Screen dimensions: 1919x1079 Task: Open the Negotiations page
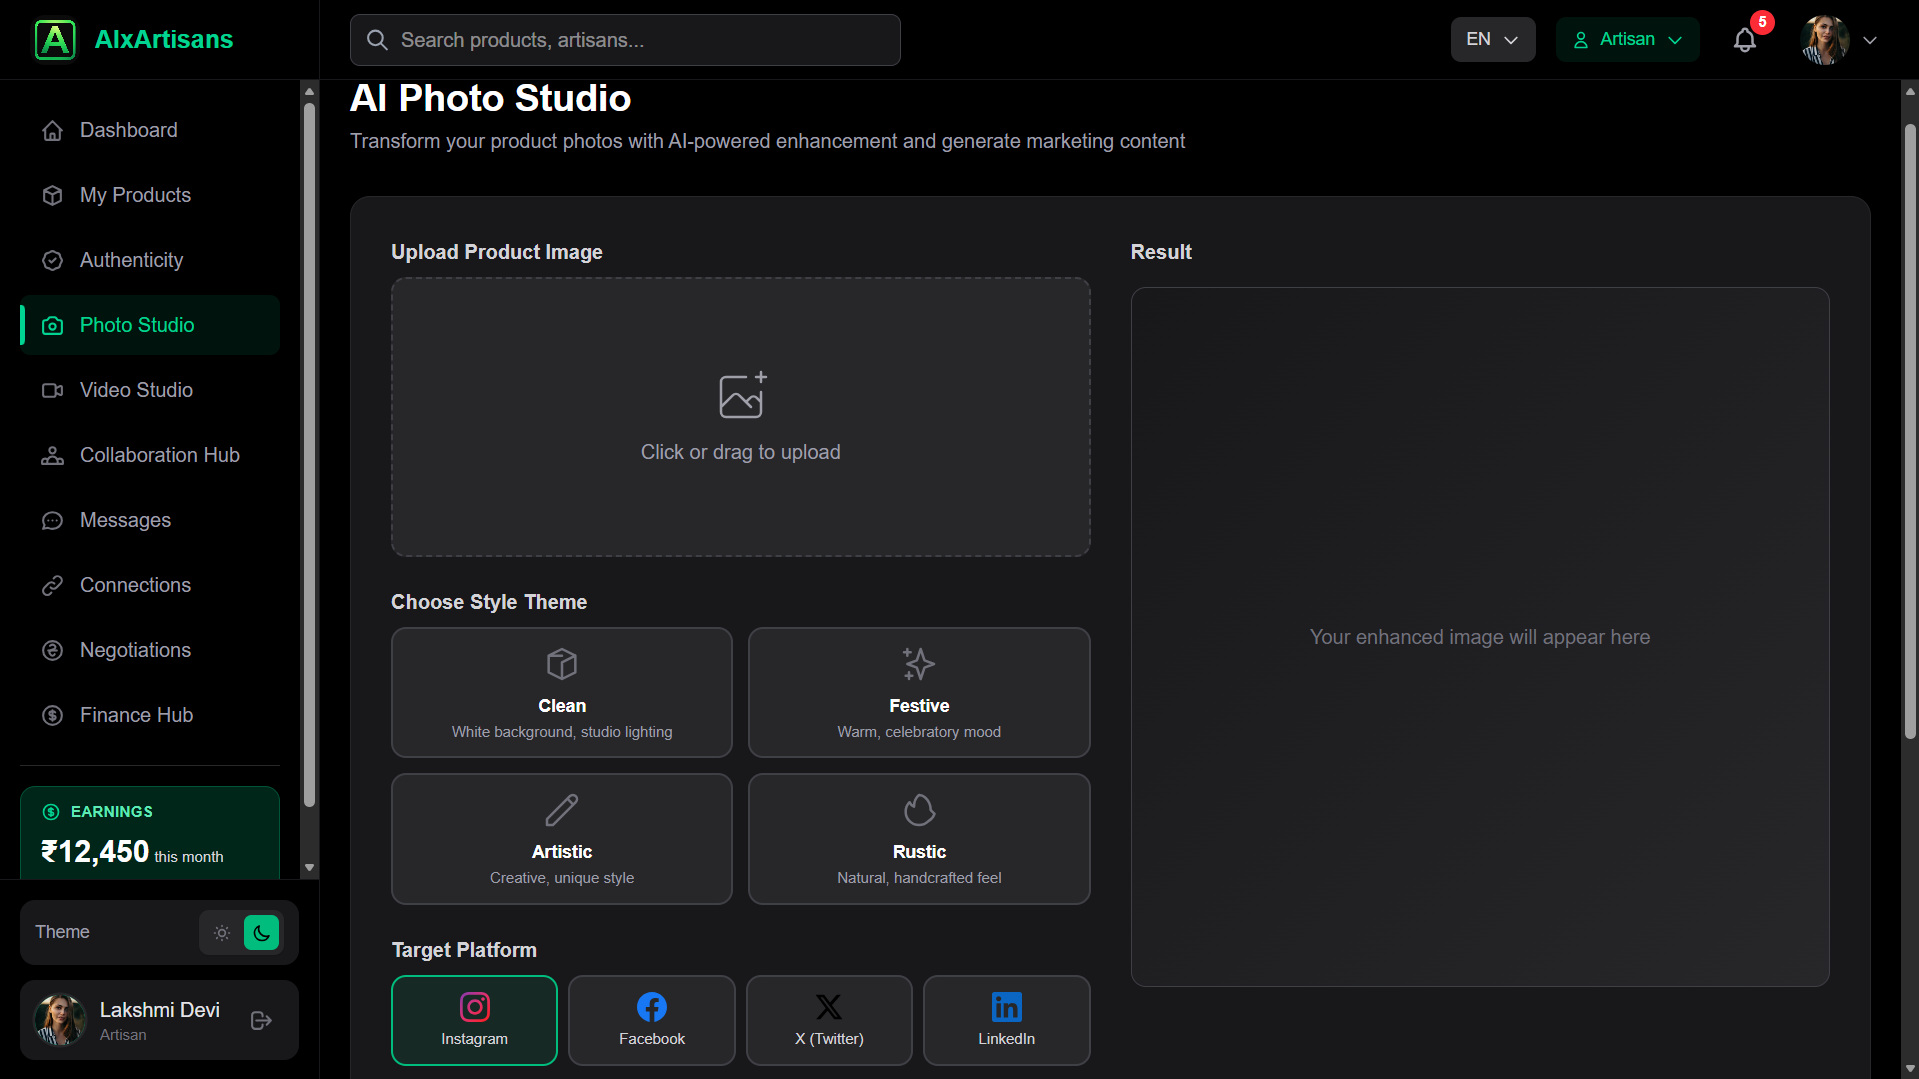pyautogui.click(x=150, y=650)
